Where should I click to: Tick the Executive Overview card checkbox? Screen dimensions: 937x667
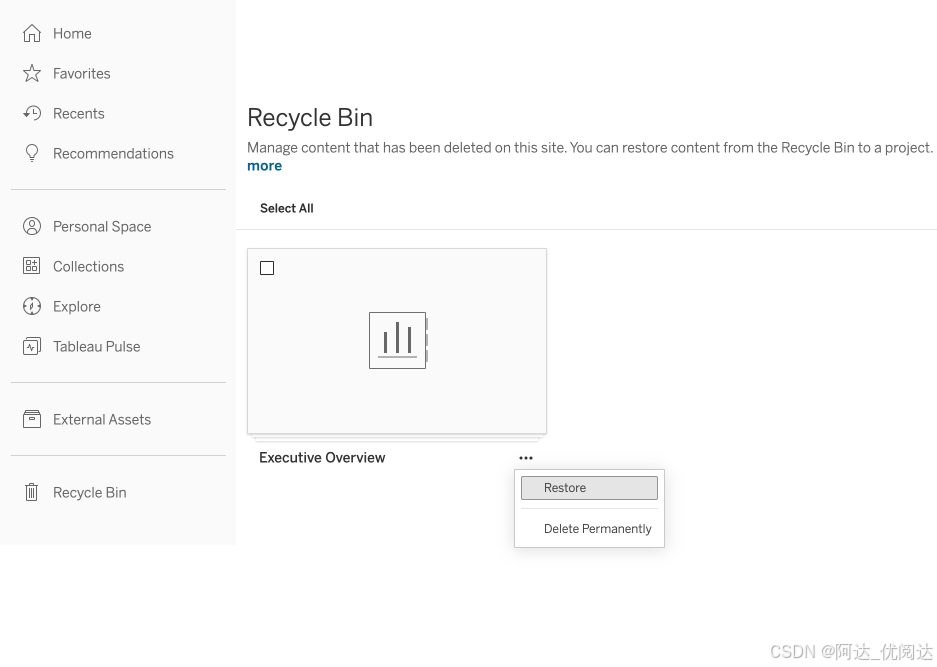267,268
